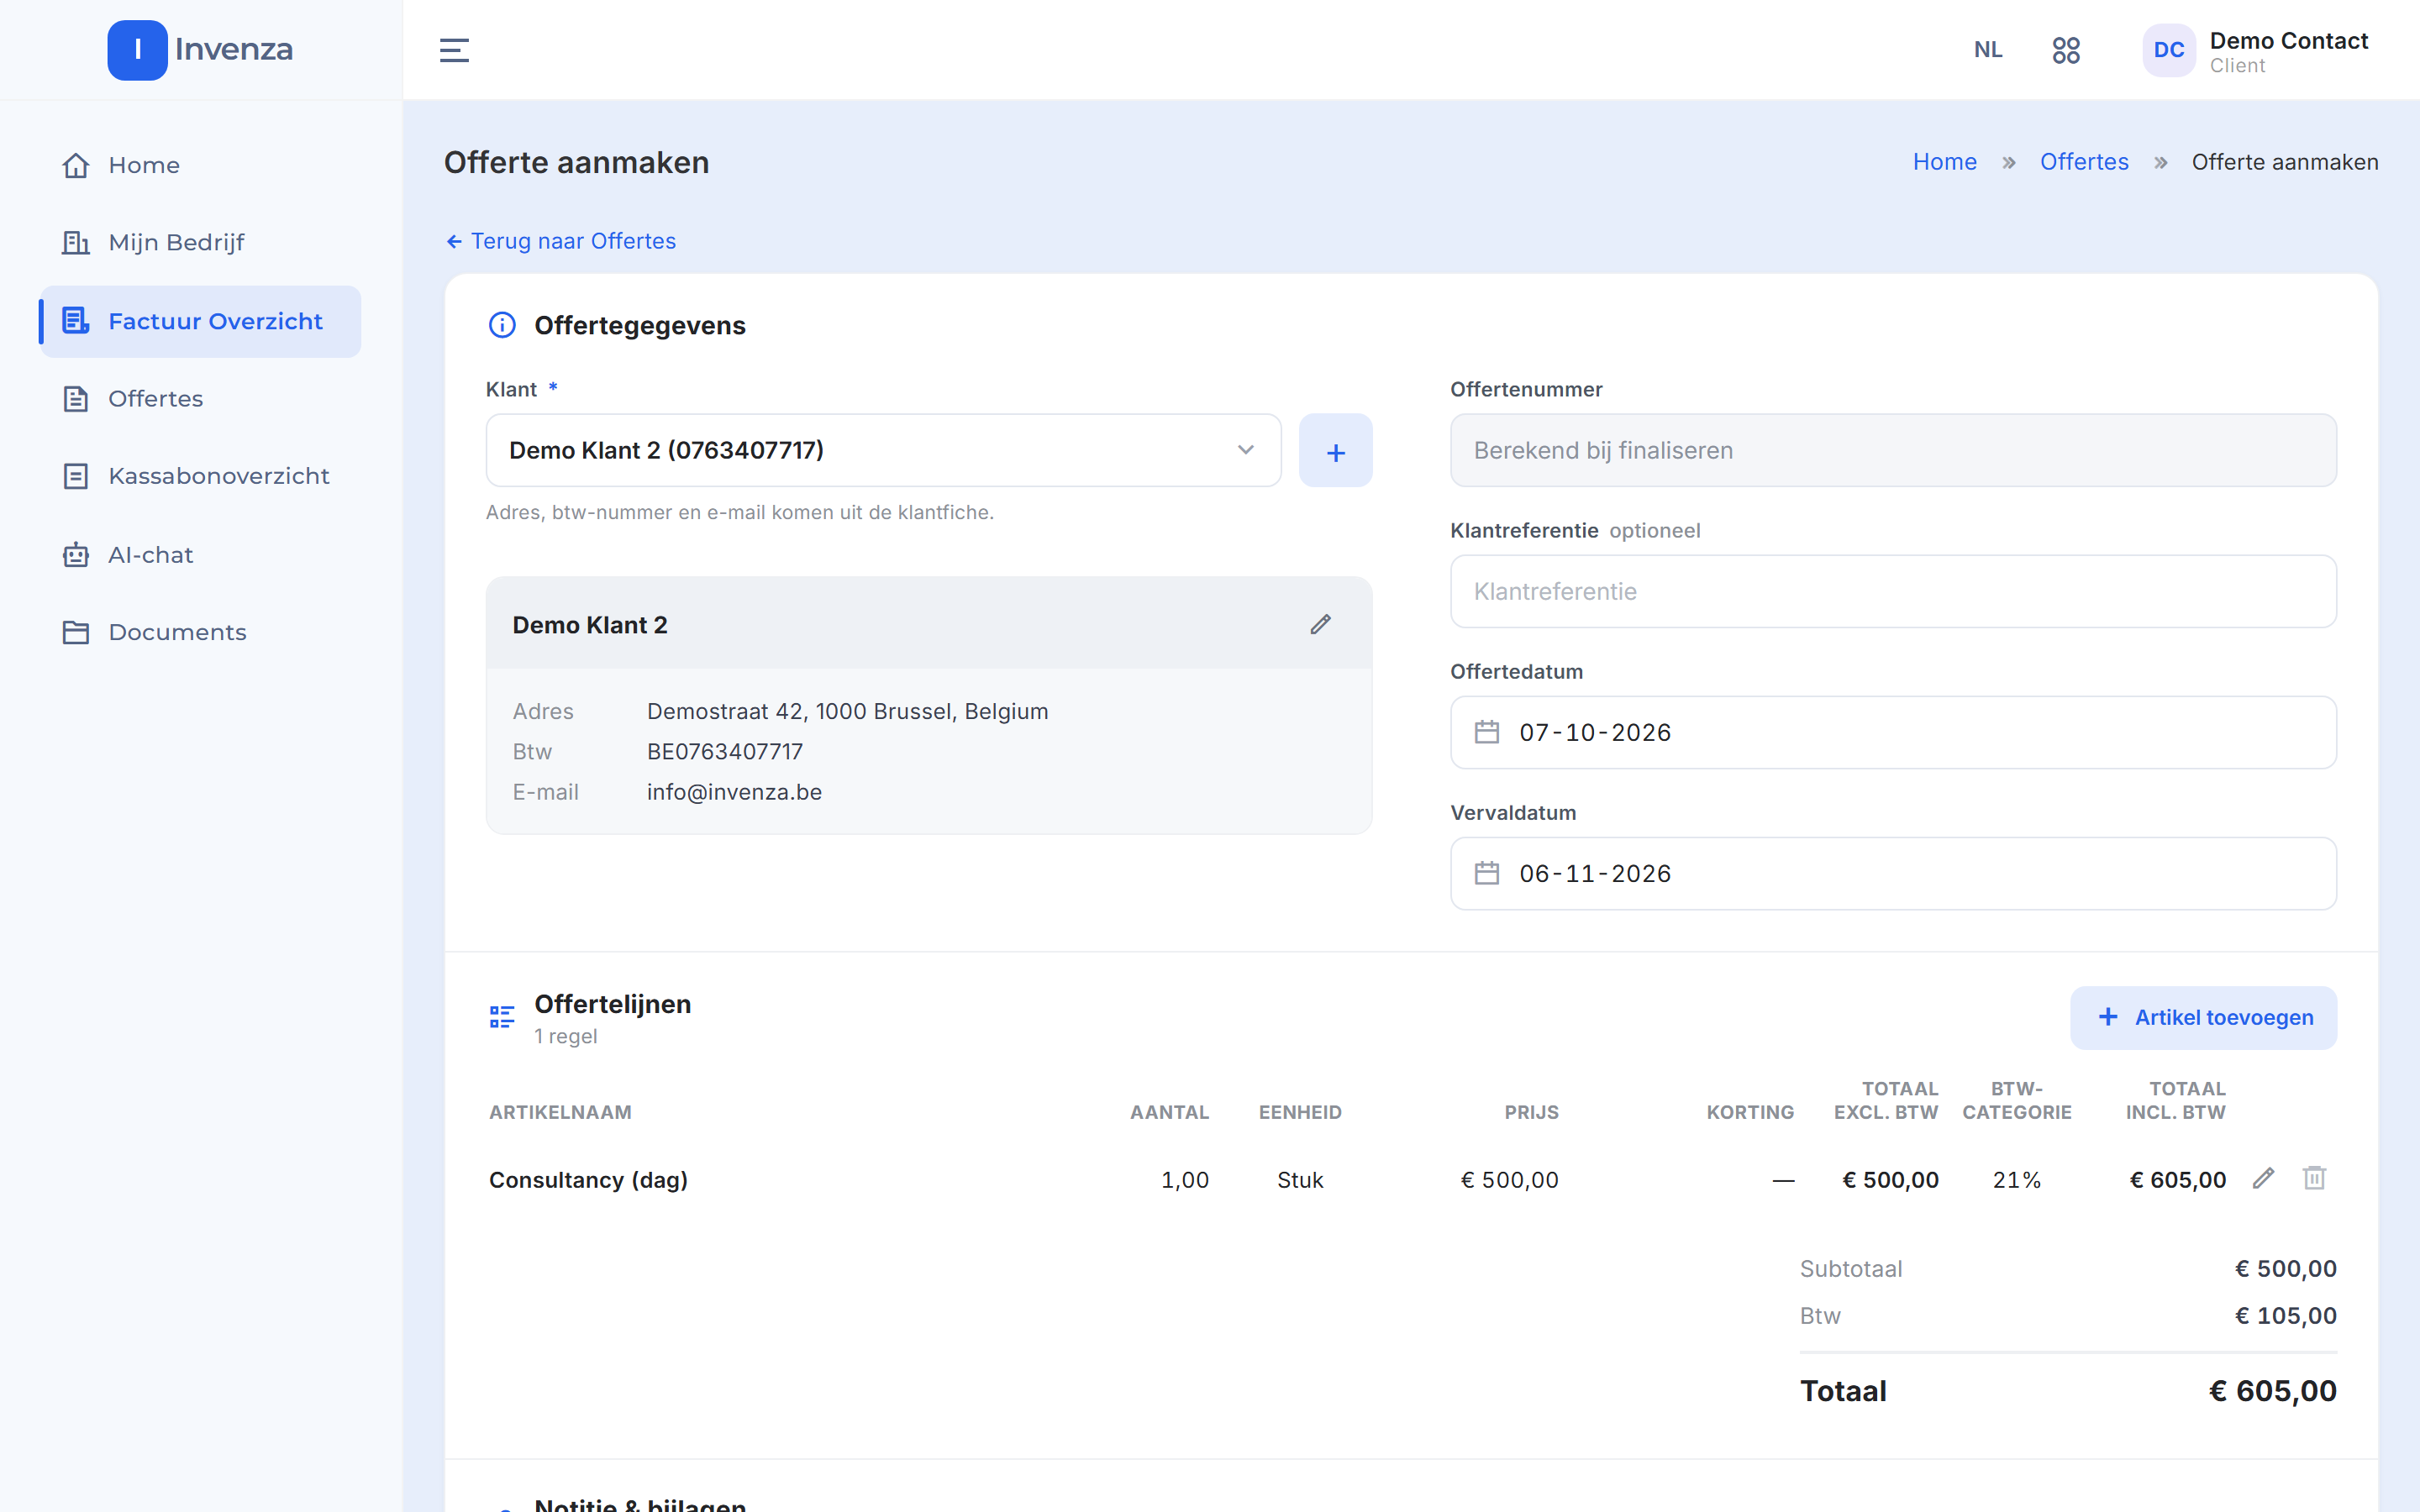Image resolution: width=2420 pixels, height=1512 pixels.
Task: Click Terug naar Offertes link
Action: pos(561,241)
